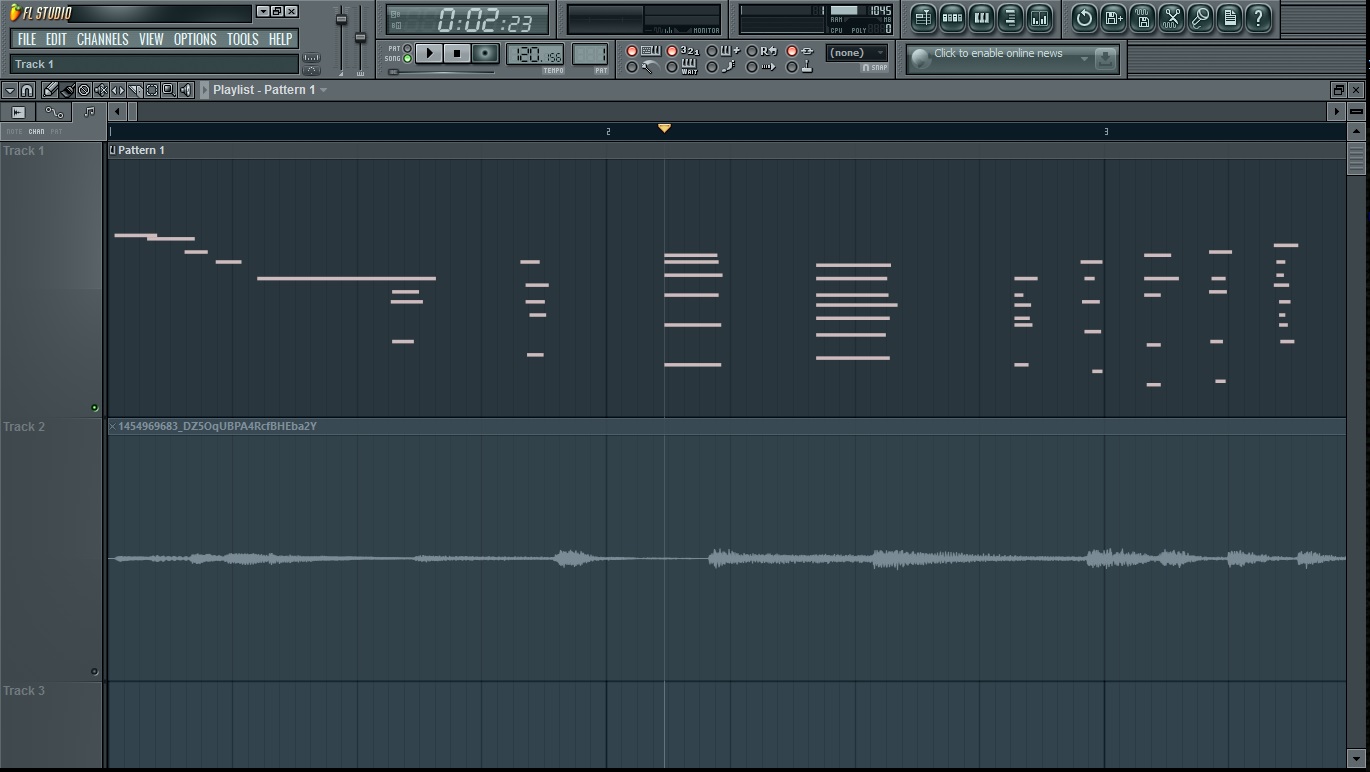Expand Playlist - Pattern 1 title dropdown arrow
1370x772 pixels.
click(323, 90)
